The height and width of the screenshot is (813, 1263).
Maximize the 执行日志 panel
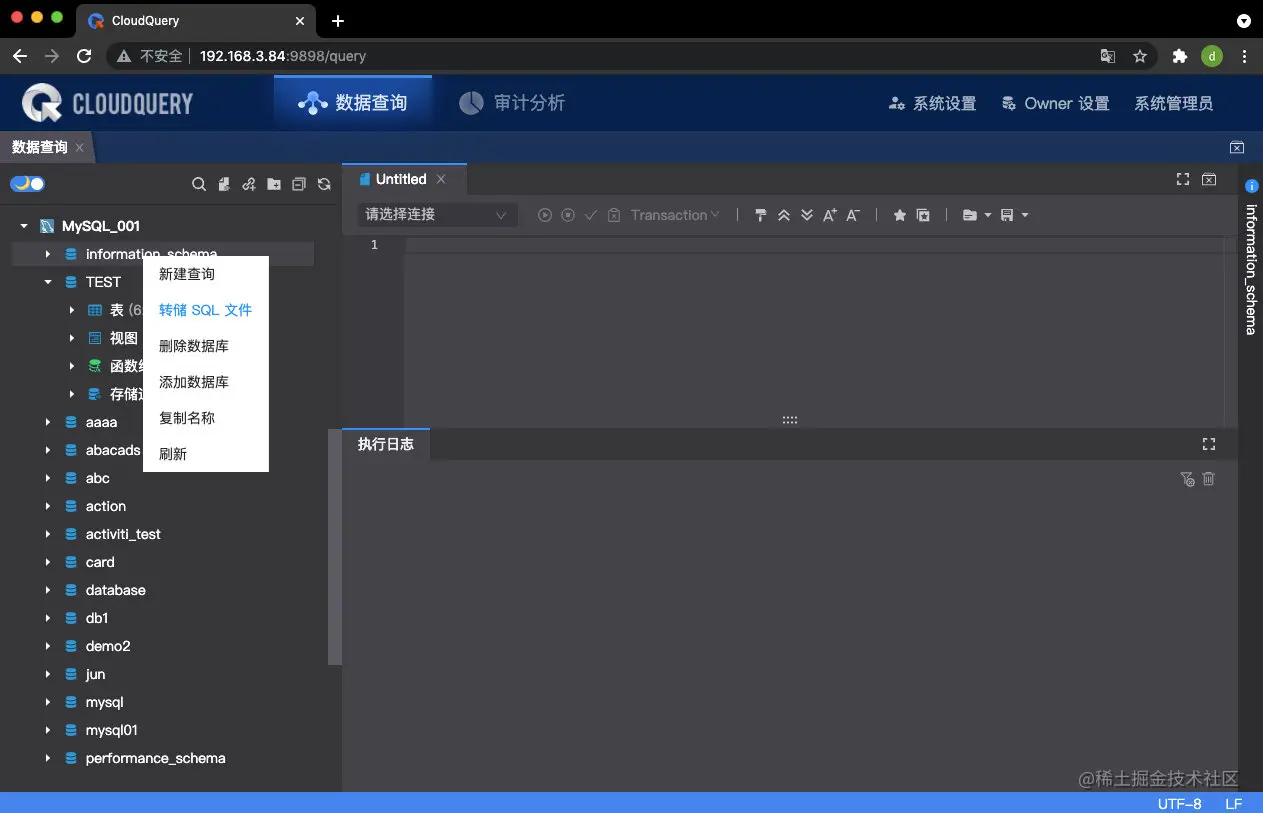click(x=1209, y=444)
